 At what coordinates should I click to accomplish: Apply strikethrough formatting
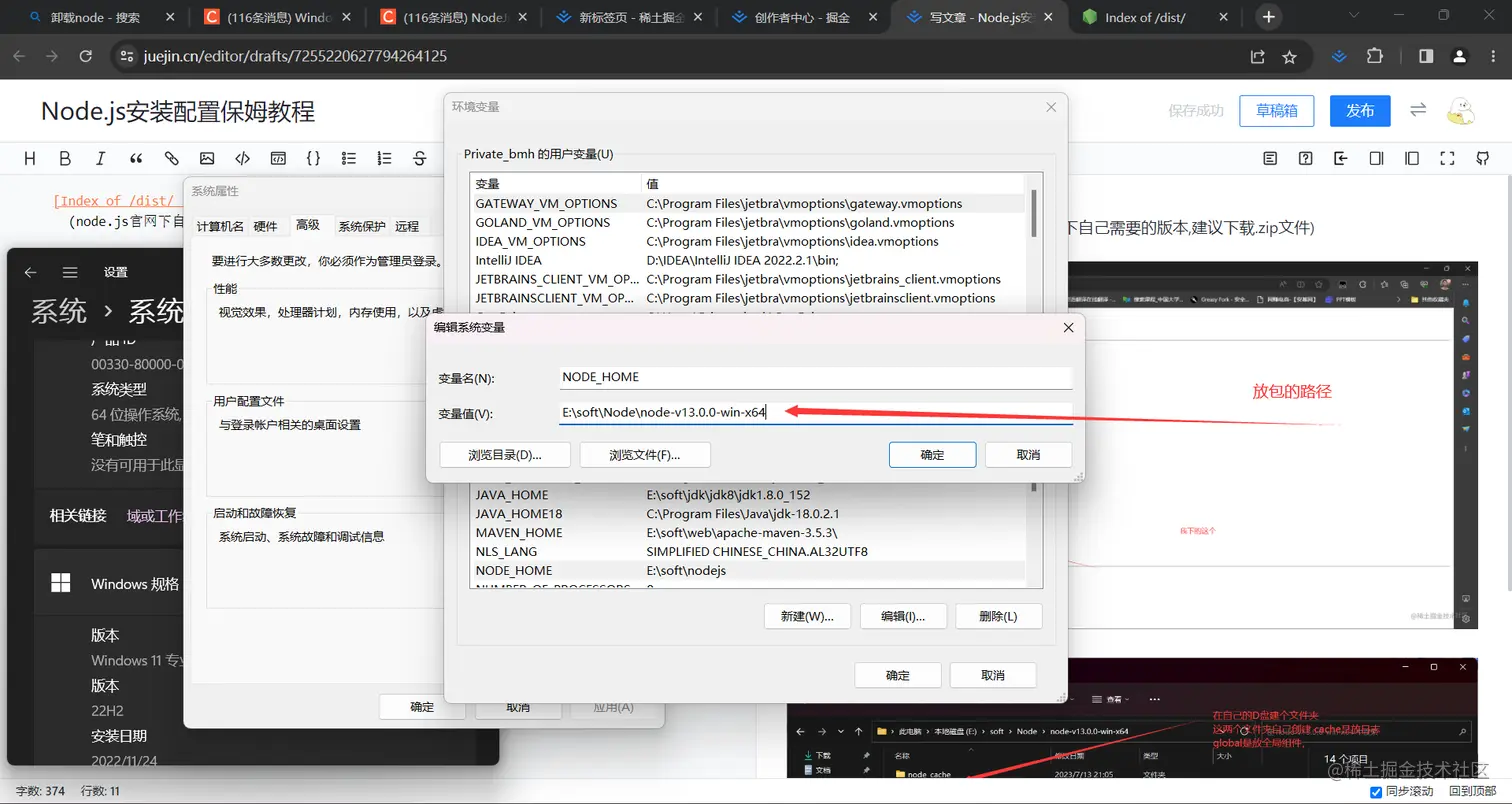point(420,158)
